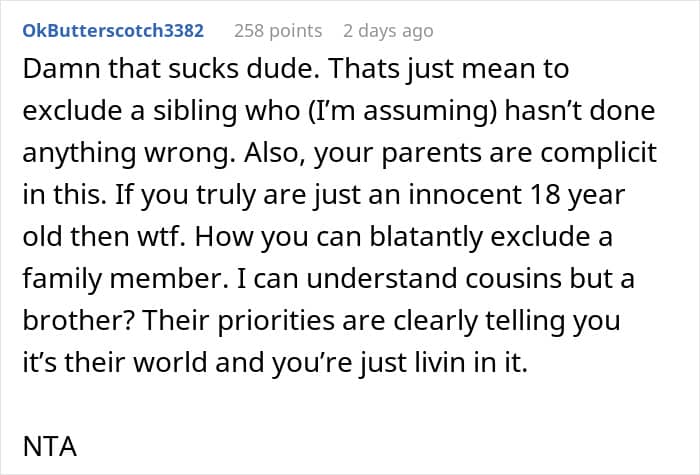Viewport: 700px width, 475px height.
Task: Click the opening line 'Damn that sucks dude'
Action: (x=171, y=69)
